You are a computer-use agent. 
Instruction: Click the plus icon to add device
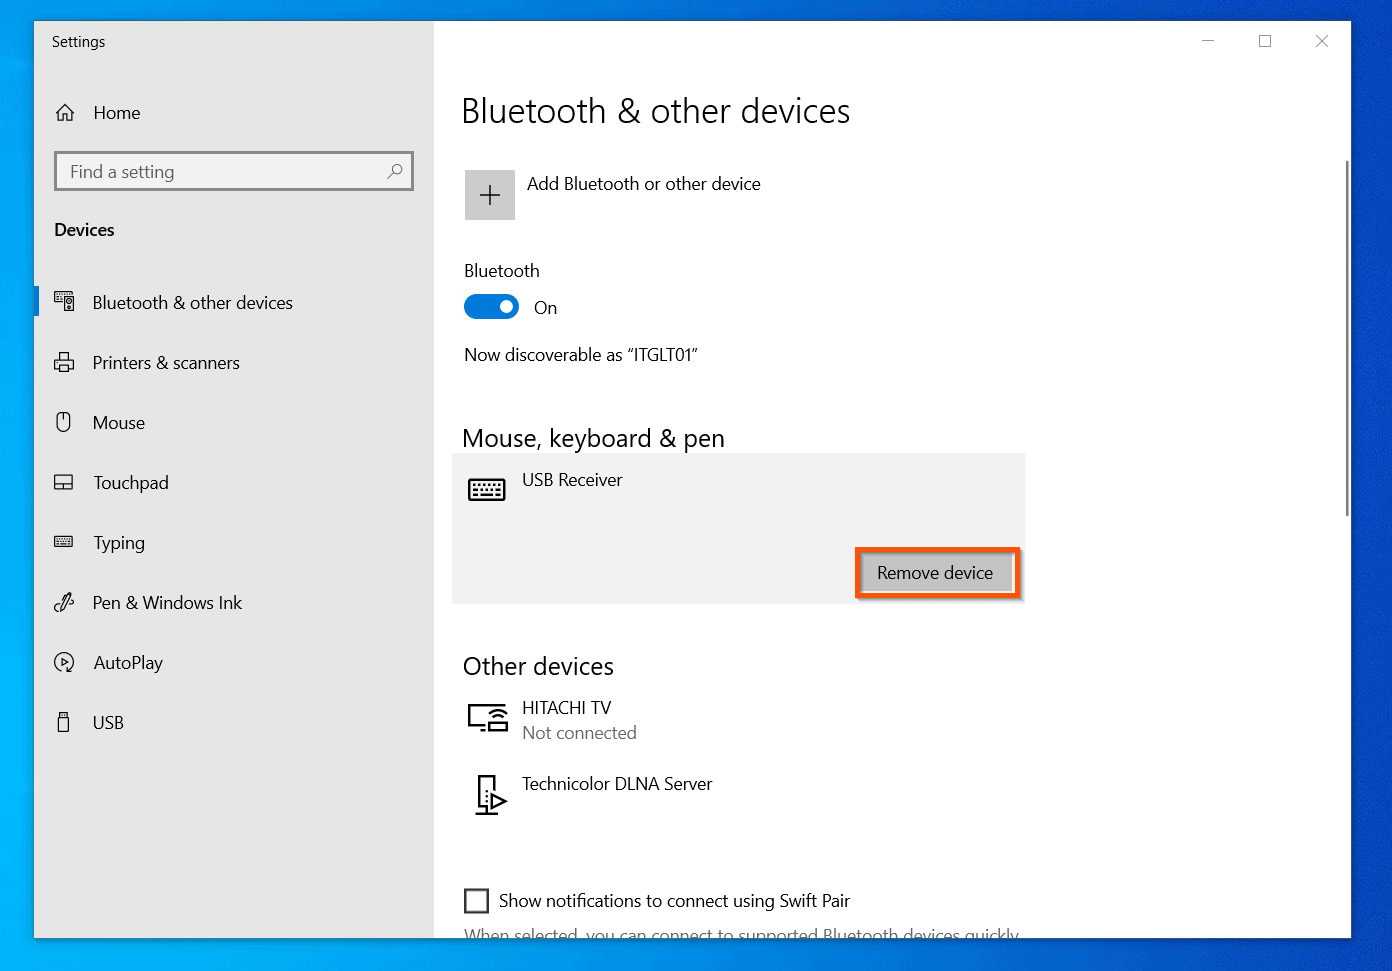(x=490, y=195)
